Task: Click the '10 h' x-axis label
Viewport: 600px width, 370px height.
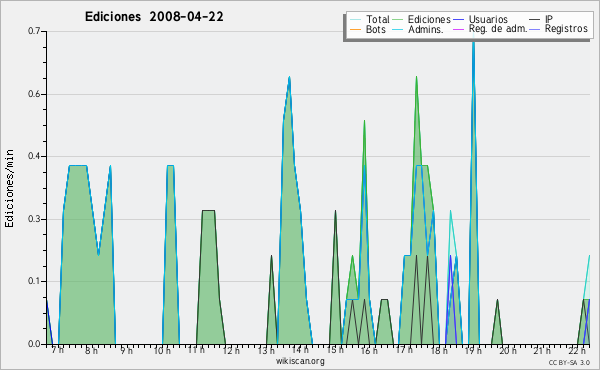Action: [162, 350]
